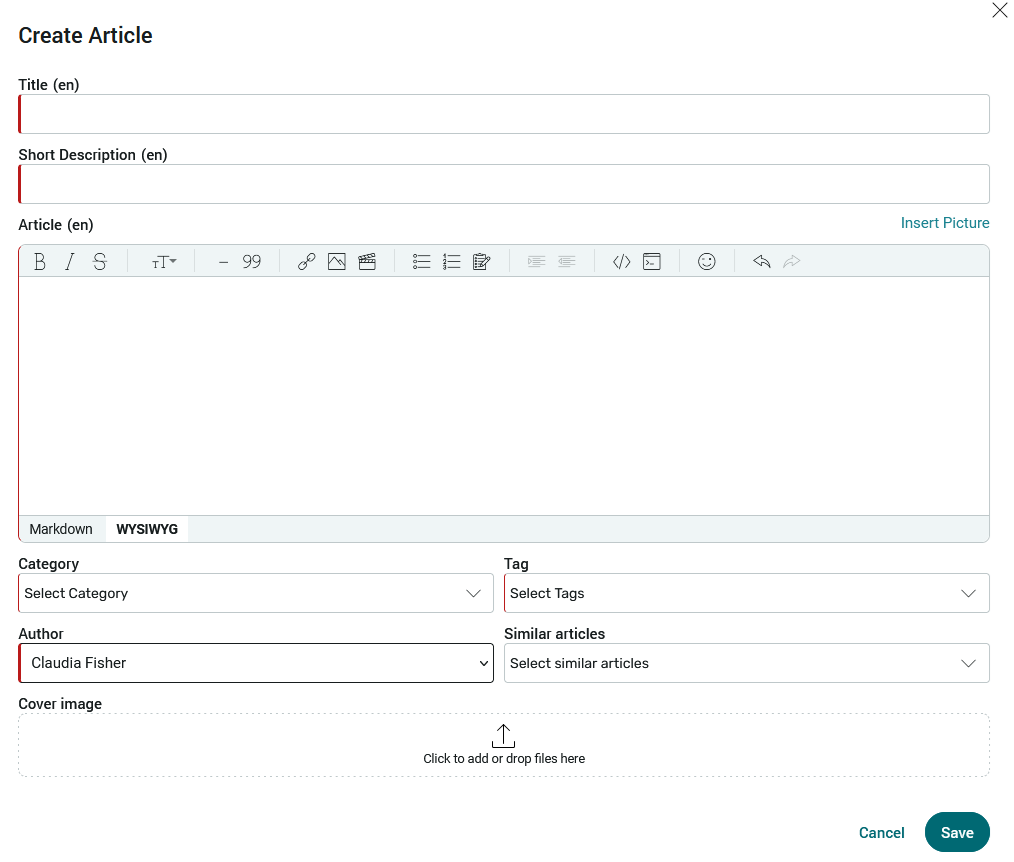Insert a blockquote

tap(252, 261)
